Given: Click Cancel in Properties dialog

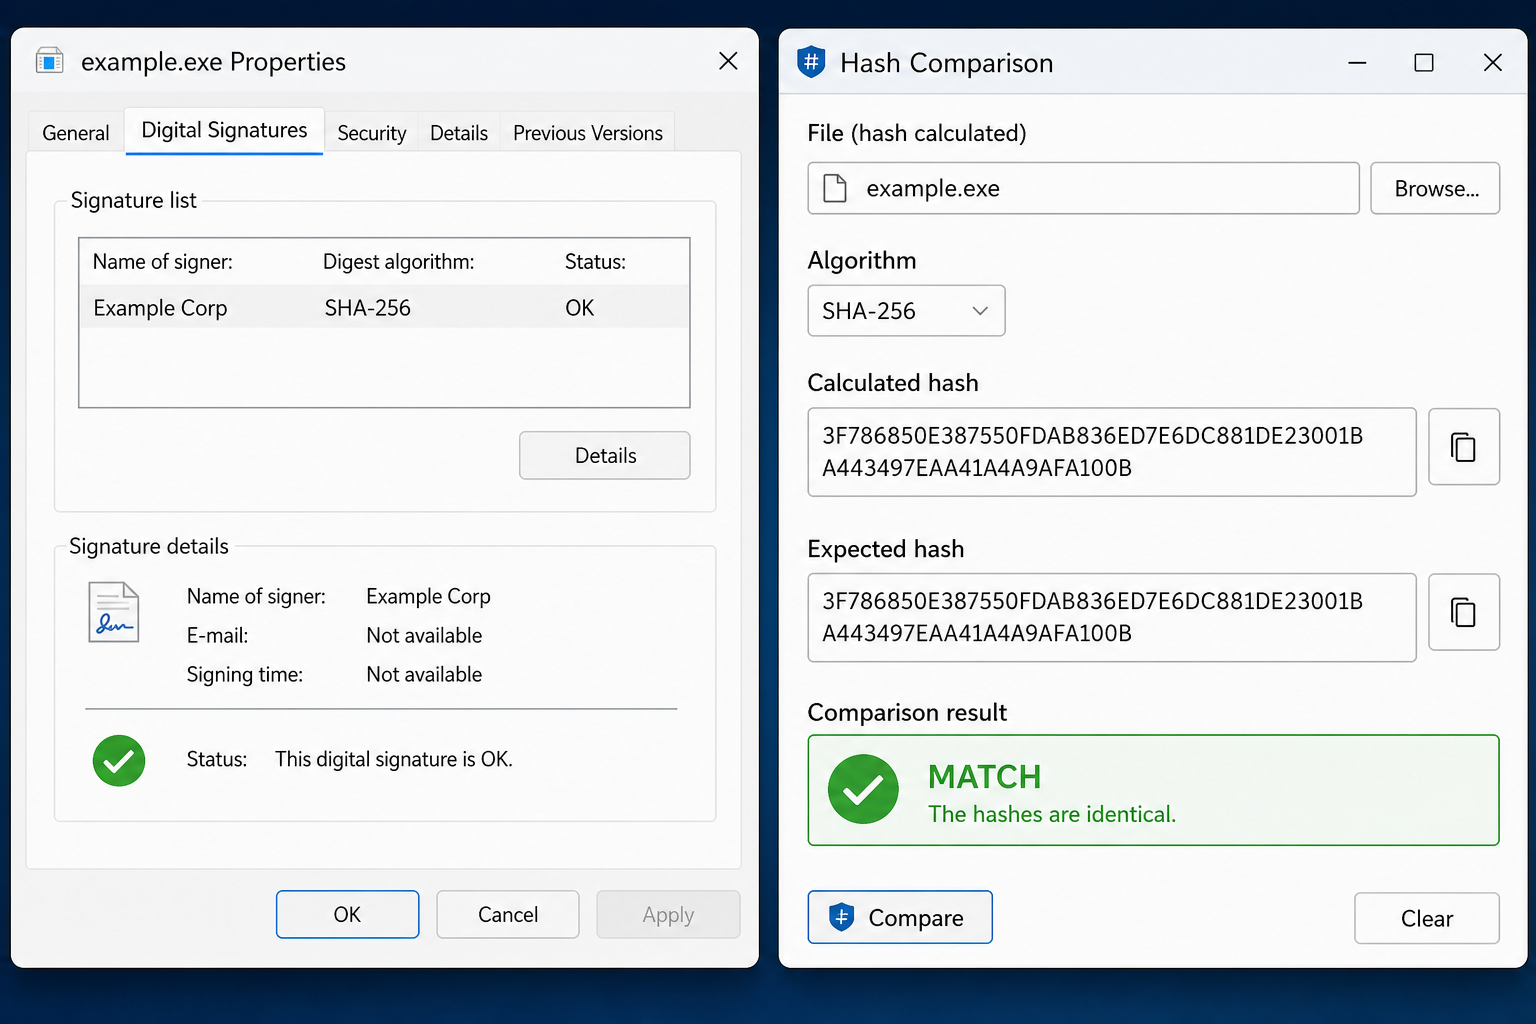Looking at the screenshot, I should click(508, 914).
